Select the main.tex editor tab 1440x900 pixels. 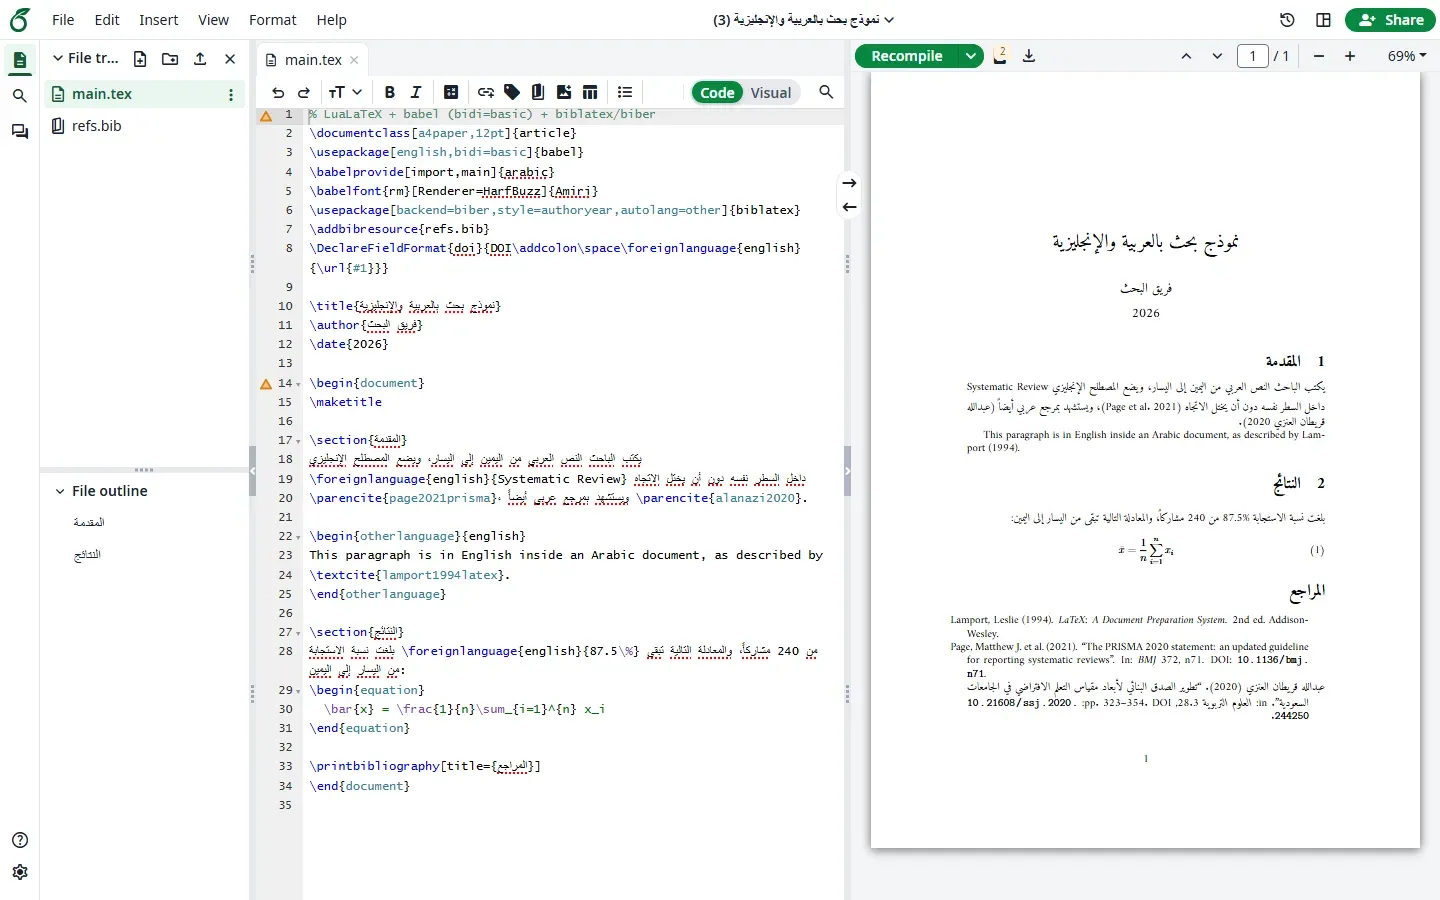click(x=313, y=60)
